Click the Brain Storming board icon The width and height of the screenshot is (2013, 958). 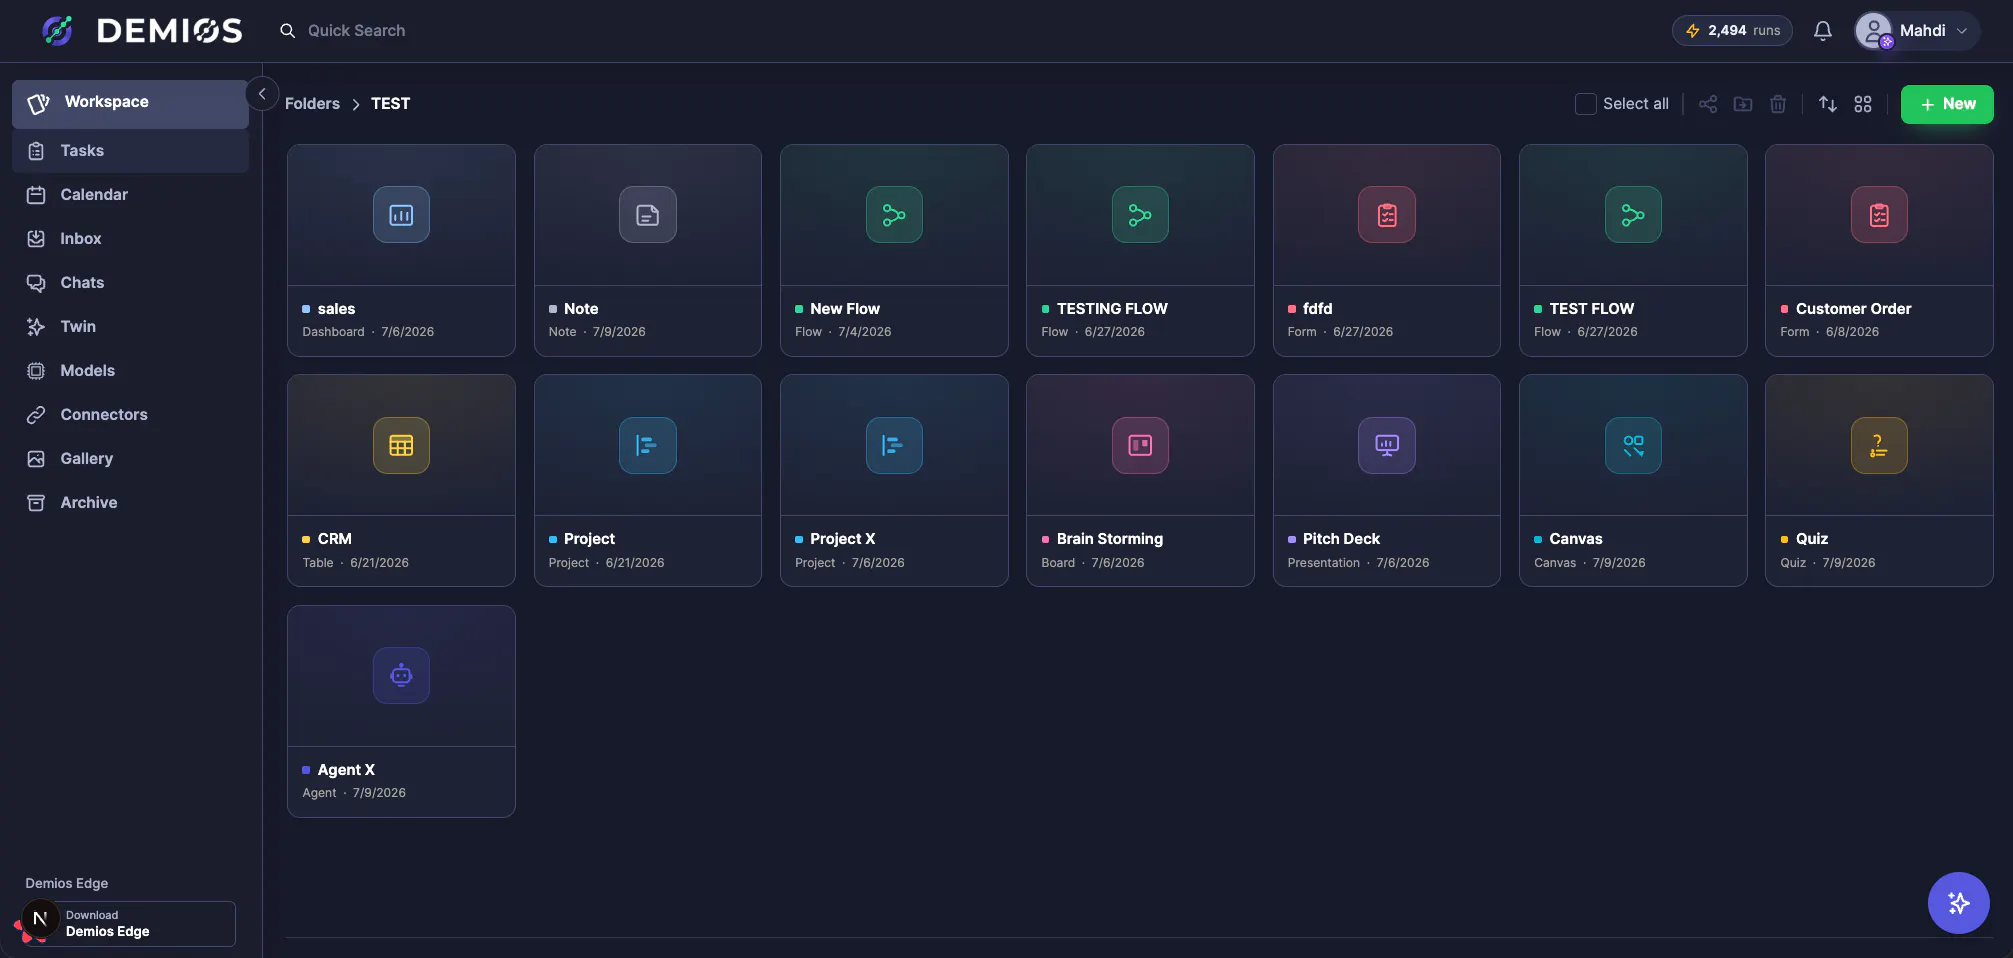pos(1140,445)
